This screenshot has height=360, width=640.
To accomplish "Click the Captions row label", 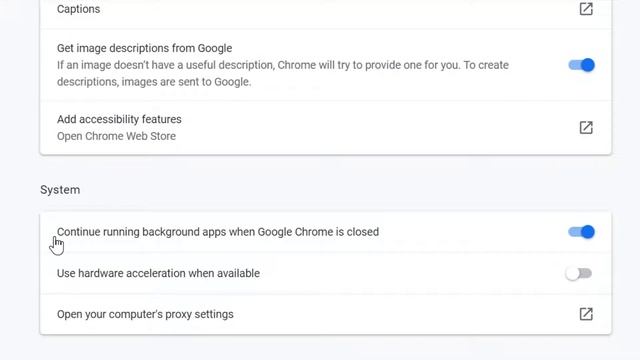I will click(78, 9).
